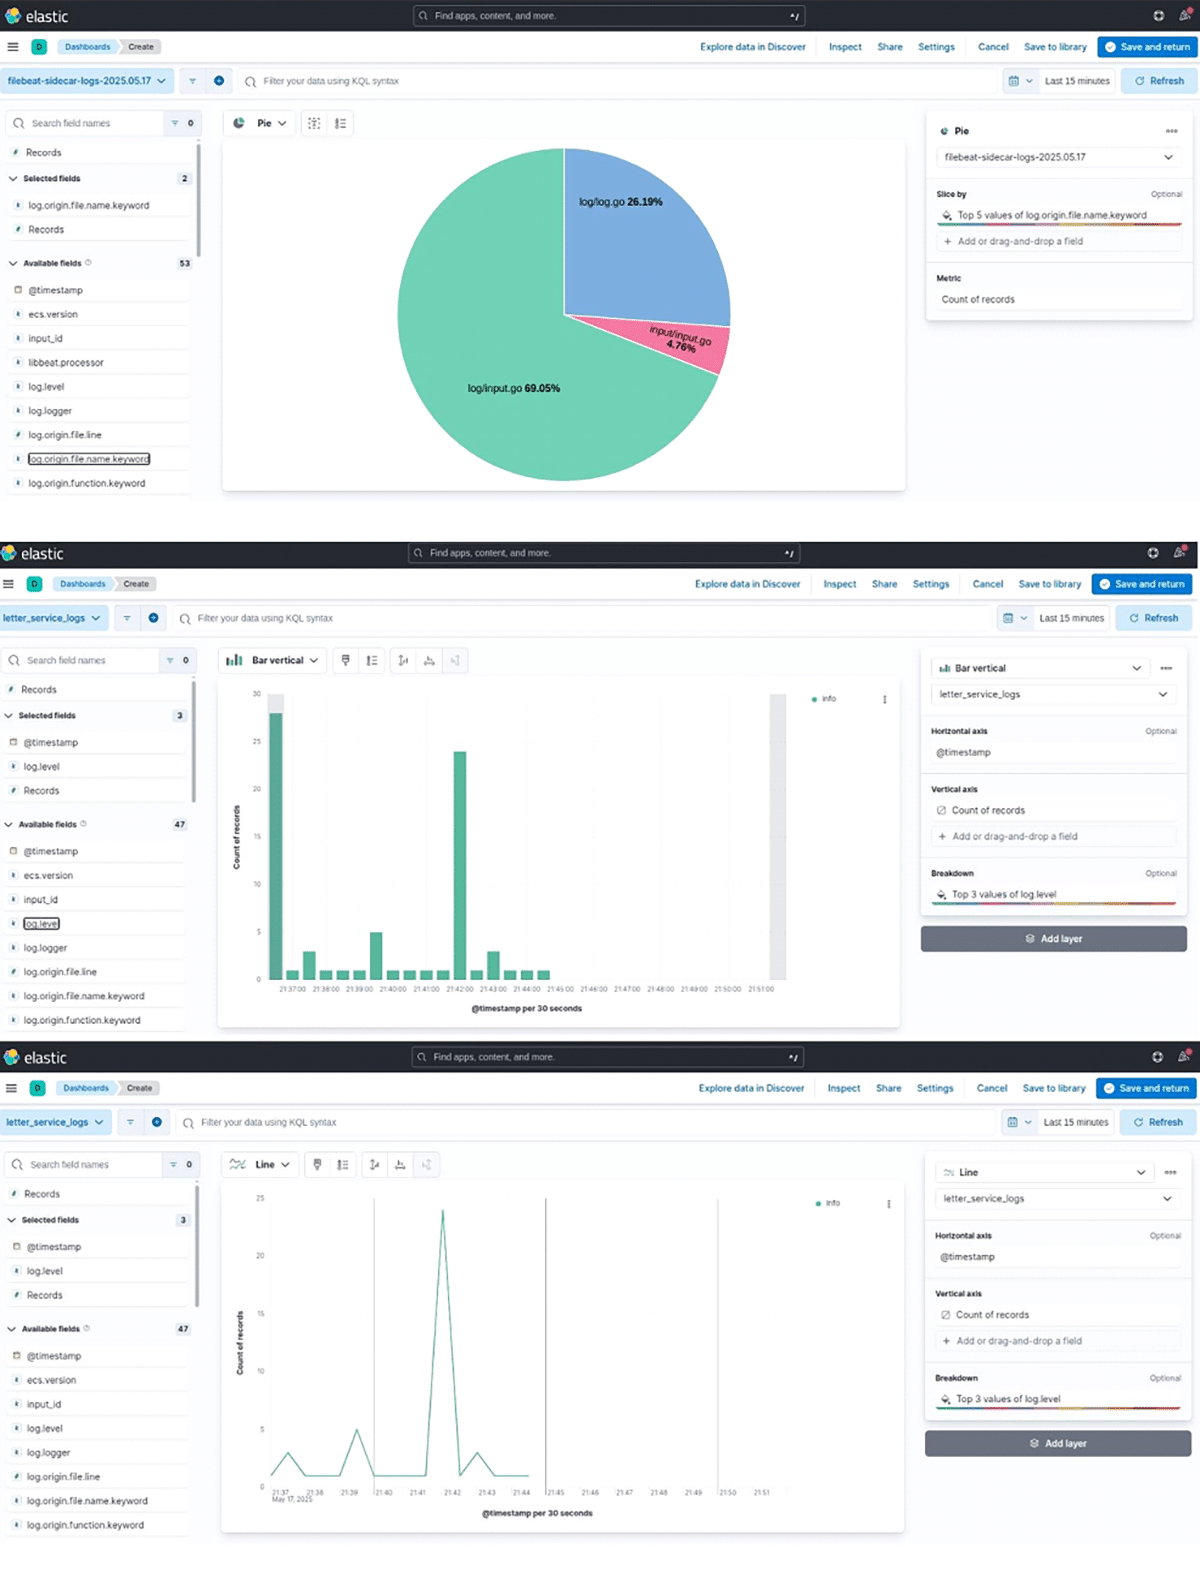This screenshot has width=1200, height=1586.
Task: Toggle the field type filter in the Bar vertical field search
Action: tap(178, 660)
